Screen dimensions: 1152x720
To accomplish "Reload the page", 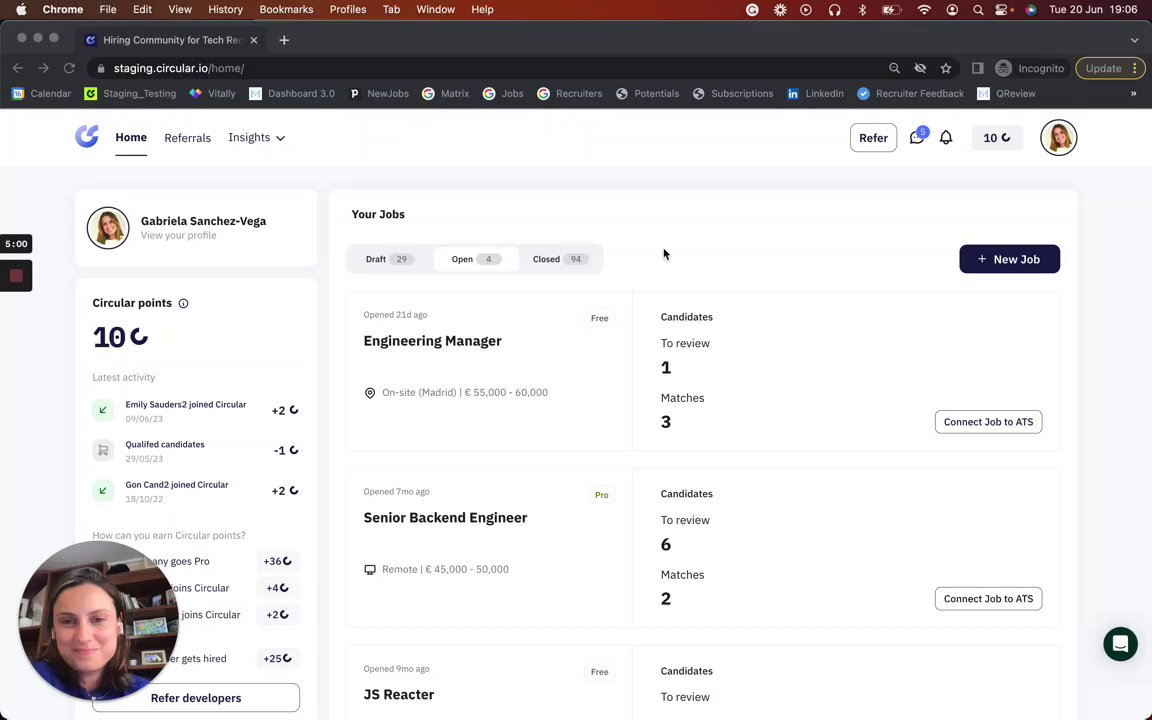I will coord(69,68).
